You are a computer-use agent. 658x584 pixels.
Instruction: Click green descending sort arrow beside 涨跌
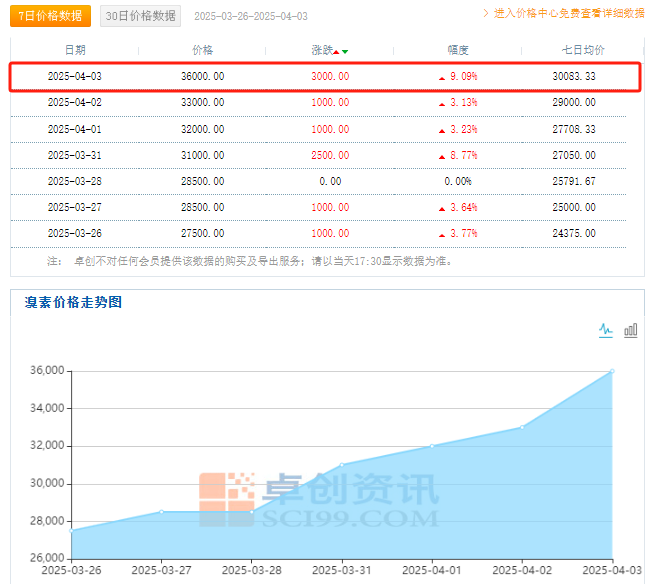pyautogui.click(x=345, y=51)
